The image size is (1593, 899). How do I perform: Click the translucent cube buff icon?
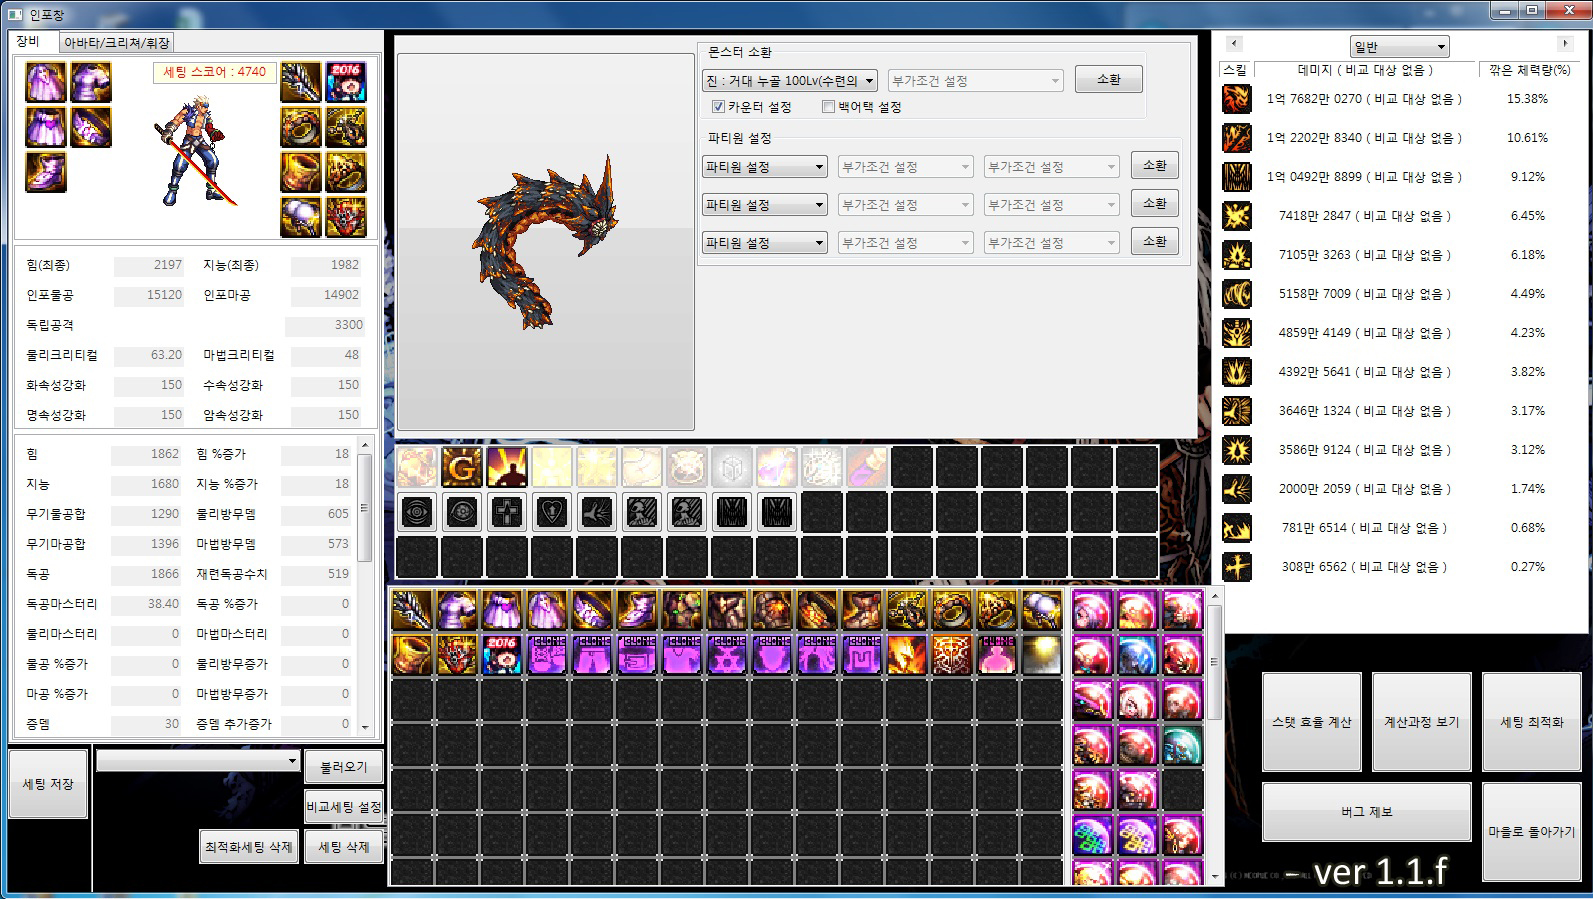(x=731, y=467)
